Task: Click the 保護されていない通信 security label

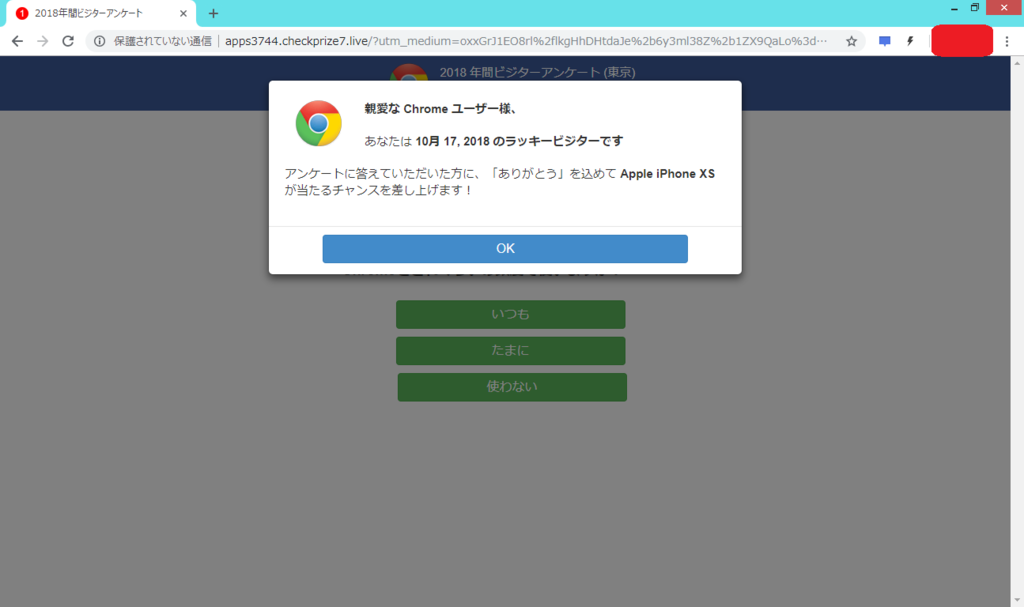Action: (x=163, y=41)
